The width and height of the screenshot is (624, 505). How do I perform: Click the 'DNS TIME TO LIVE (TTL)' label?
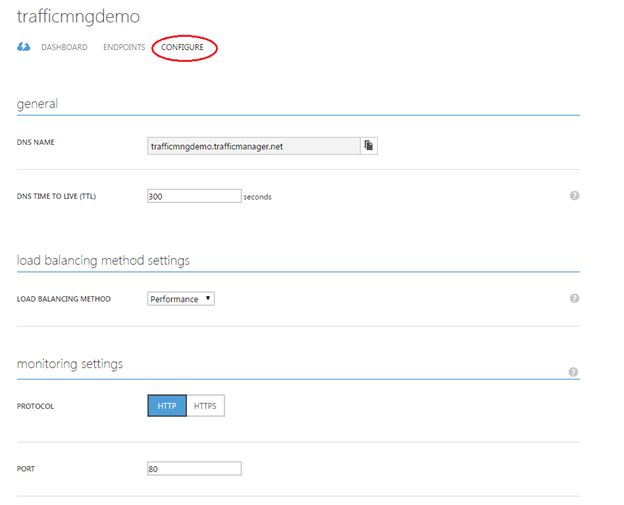(x=56, y=196)
